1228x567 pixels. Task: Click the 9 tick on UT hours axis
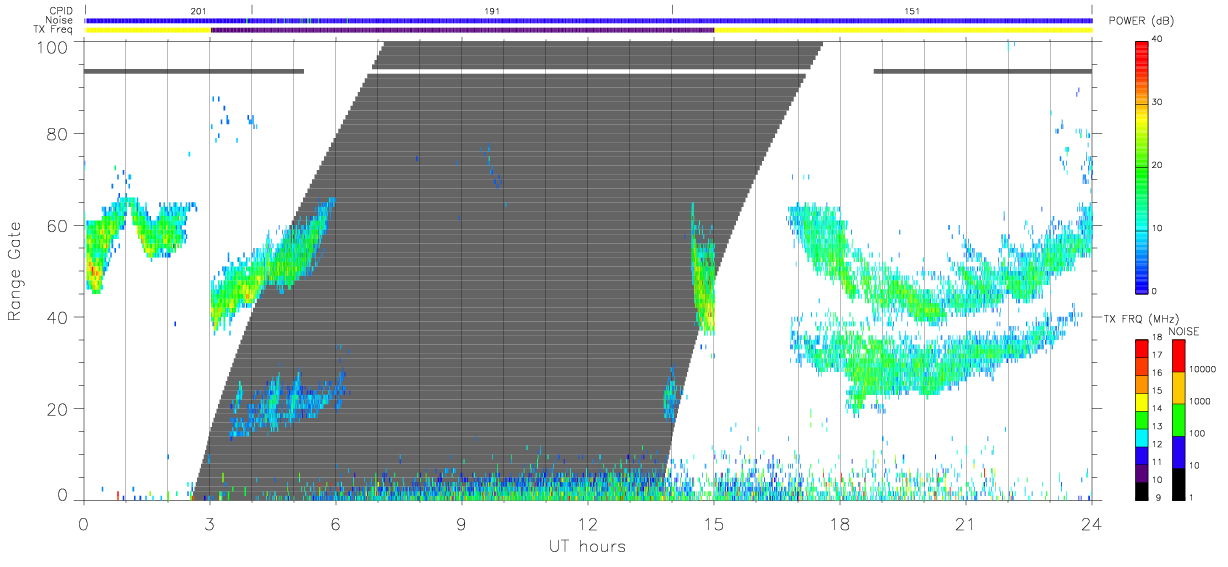point(461,523)
